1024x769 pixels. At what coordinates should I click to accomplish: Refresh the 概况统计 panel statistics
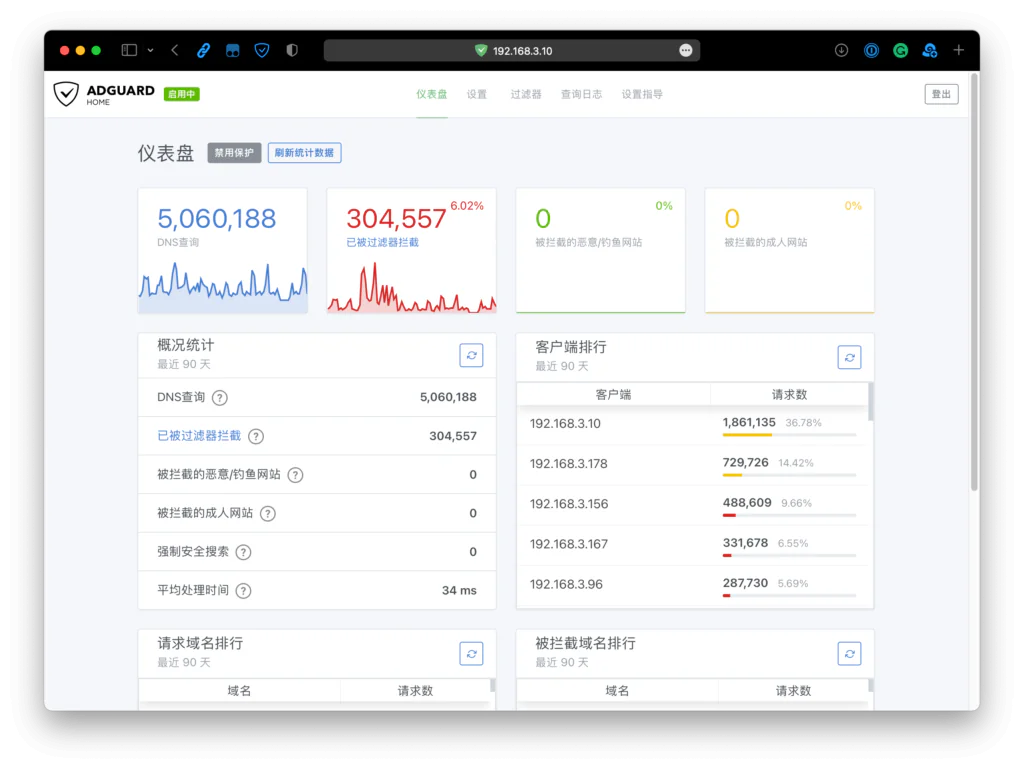pyautogui.click(x=471, y=355)
